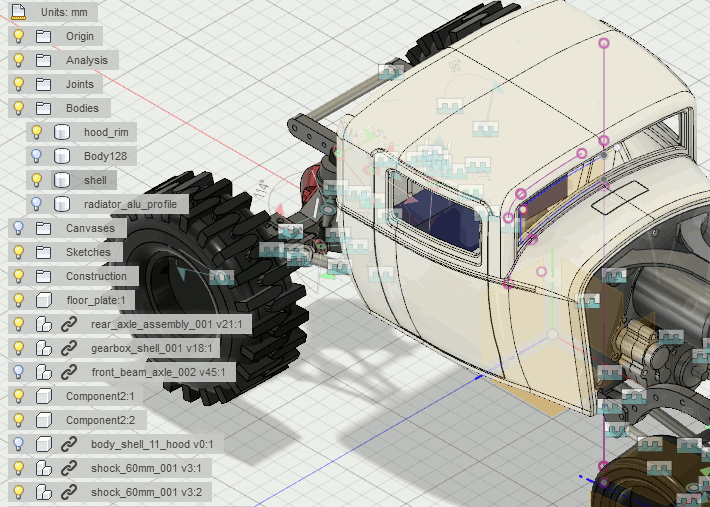The image size is (710, 507).
Task: Select floor_plate:1 component name
Action: (x=96, y=300)
